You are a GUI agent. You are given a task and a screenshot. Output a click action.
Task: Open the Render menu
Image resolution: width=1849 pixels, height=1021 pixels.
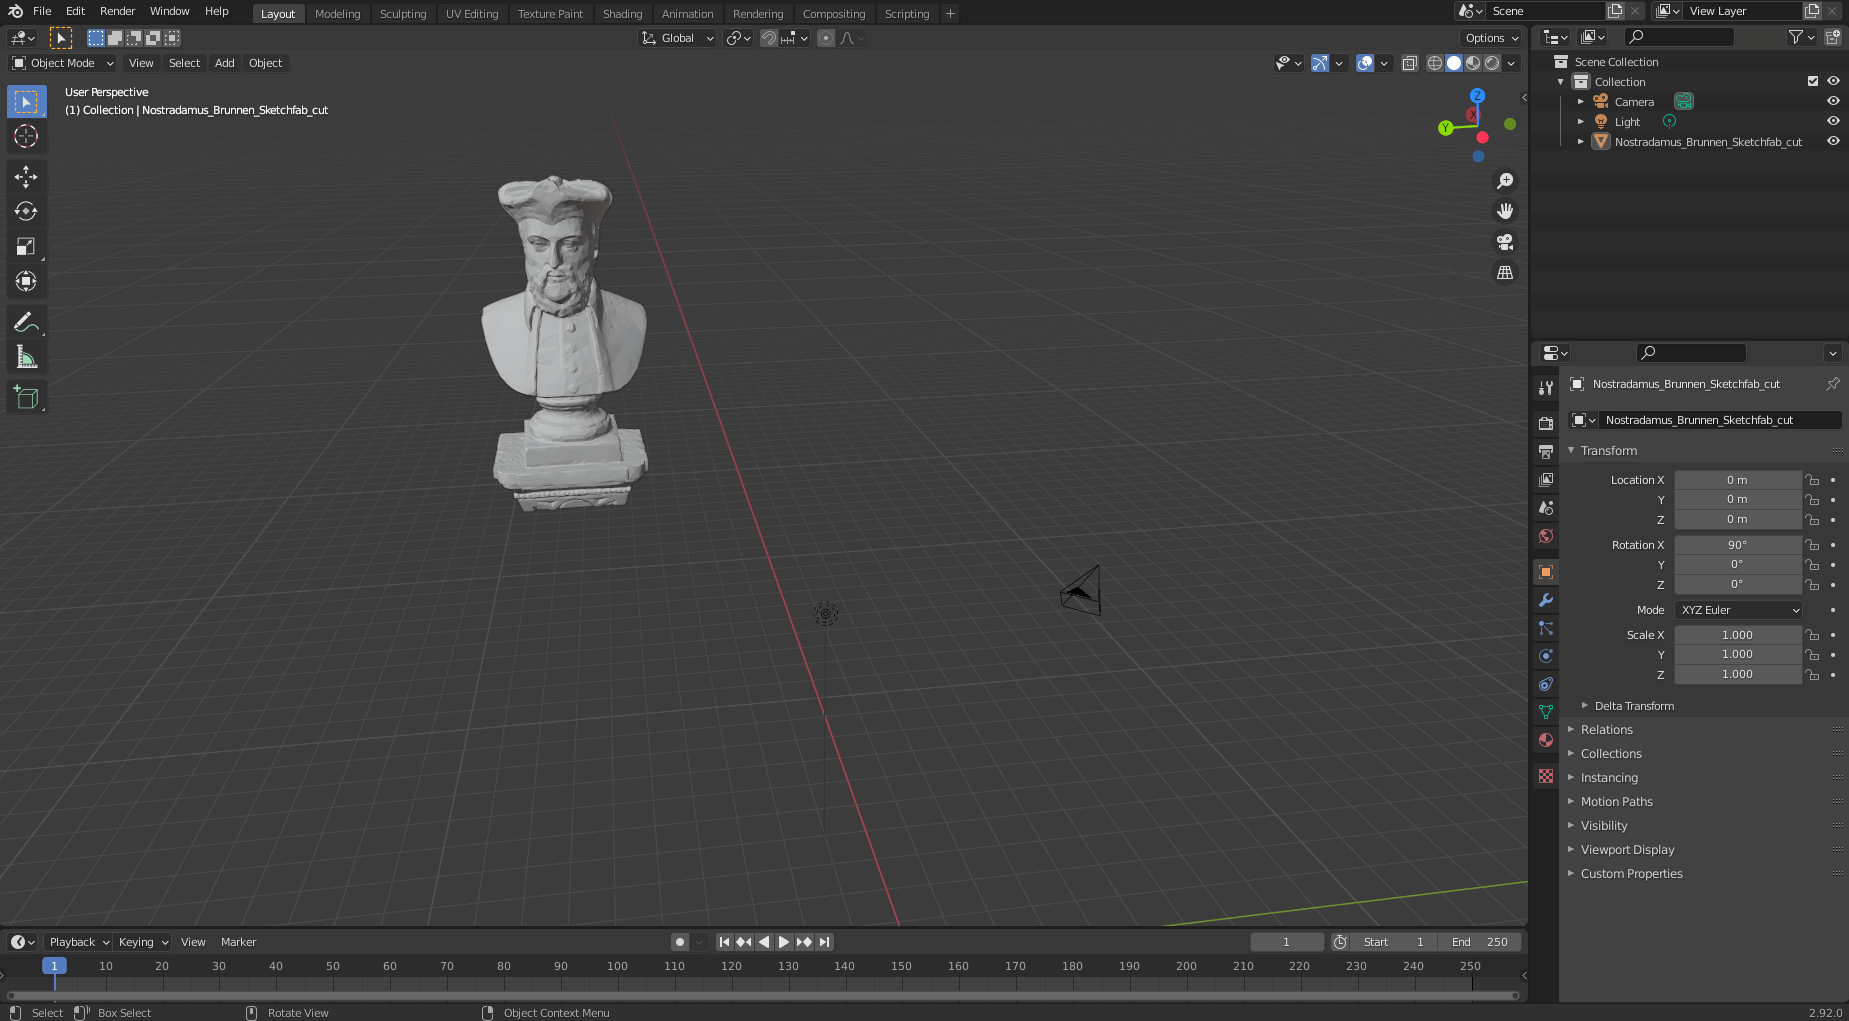coord(117,11)
